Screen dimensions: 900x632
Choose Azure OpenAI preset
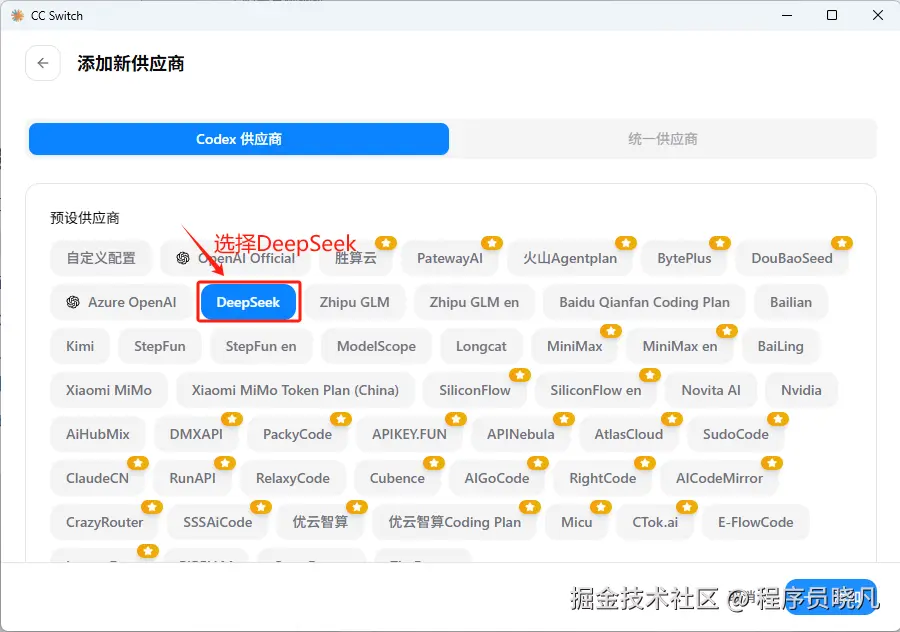[x=122, y=302]
